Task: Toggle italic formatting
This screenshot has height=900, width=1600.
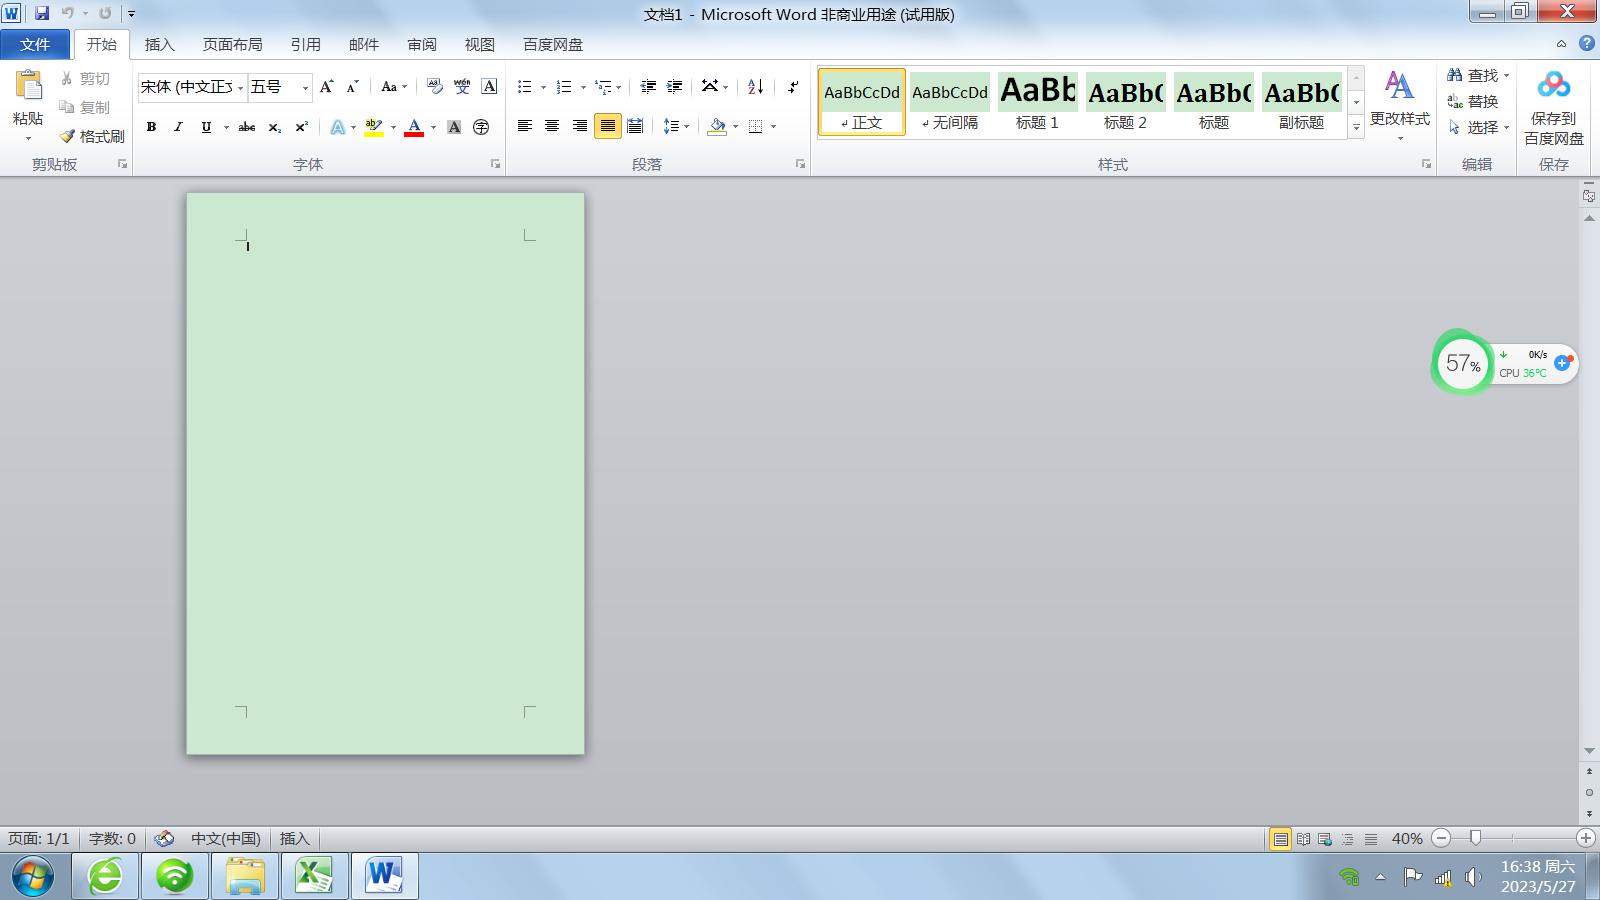Action: coord(178,127)
